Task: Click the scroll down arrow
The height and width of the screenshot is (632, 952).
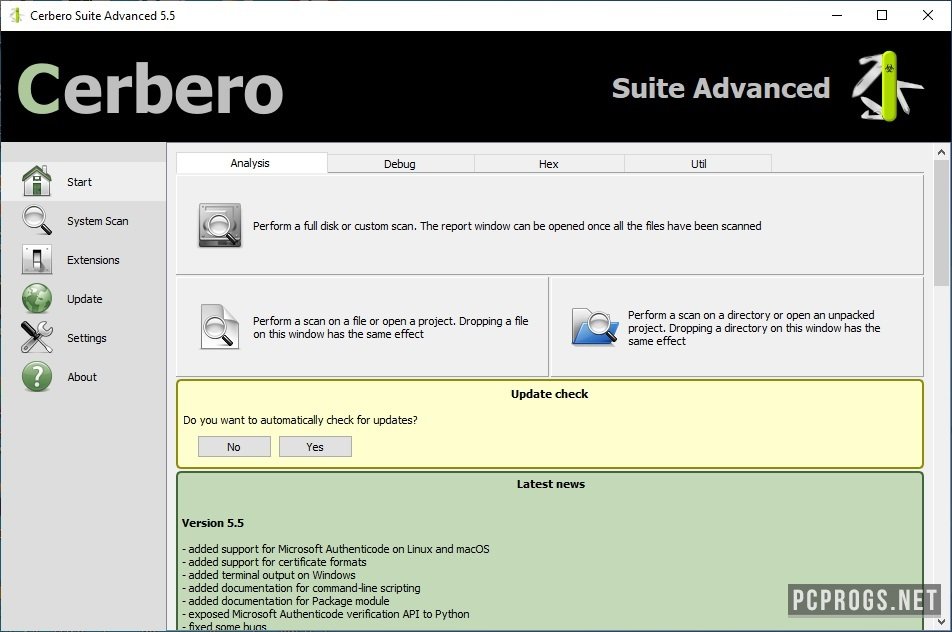Action: [x=941, y=622]
